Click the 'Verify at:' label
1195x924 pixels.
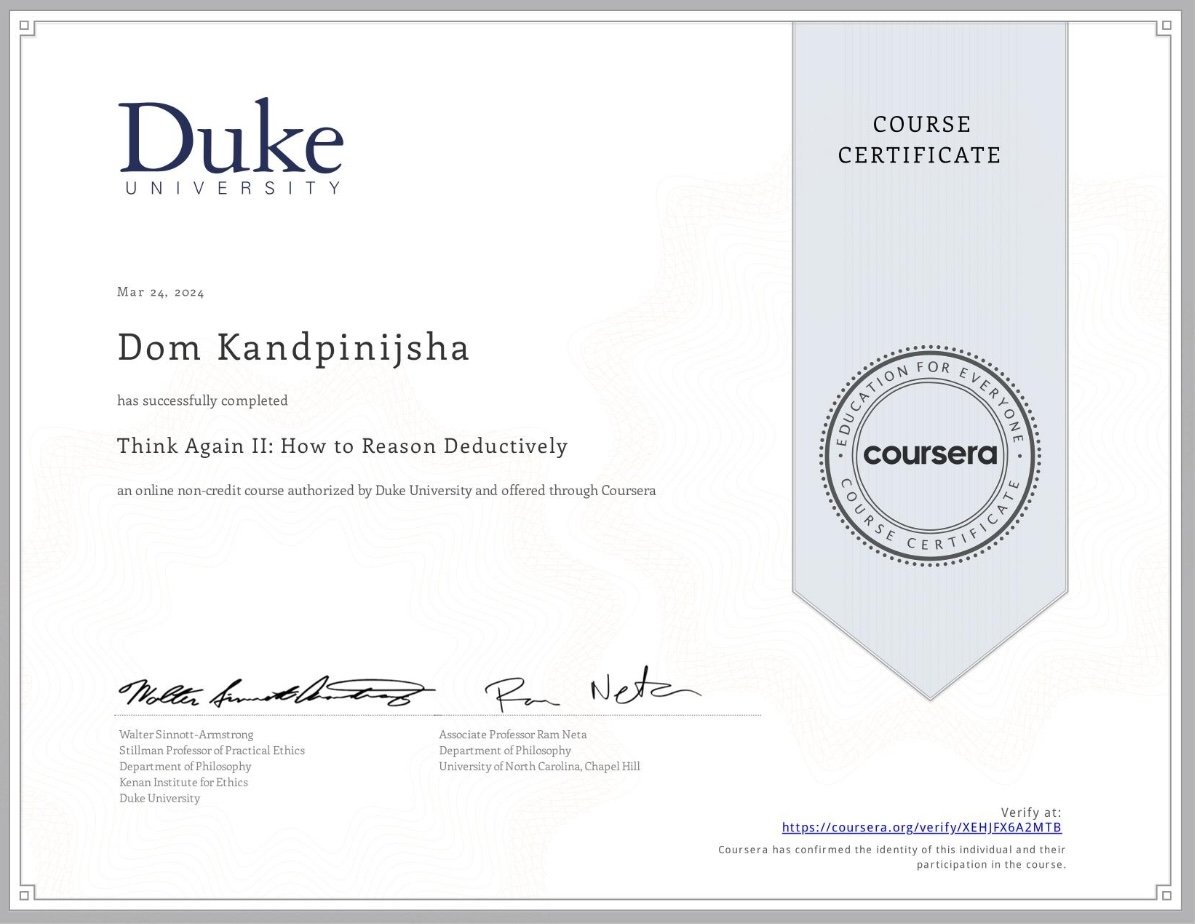click(1030, 813)
